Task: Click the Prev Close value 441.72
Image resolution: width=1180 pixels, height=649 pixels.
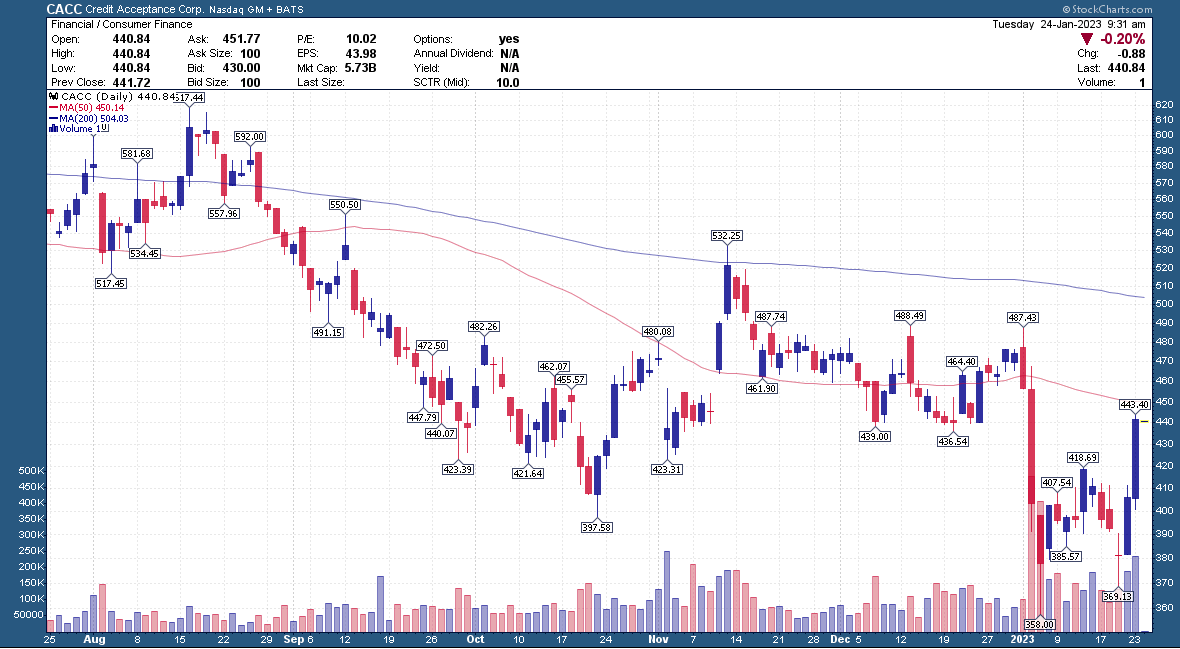Action: pyautogui.click(x=131, y=82)
